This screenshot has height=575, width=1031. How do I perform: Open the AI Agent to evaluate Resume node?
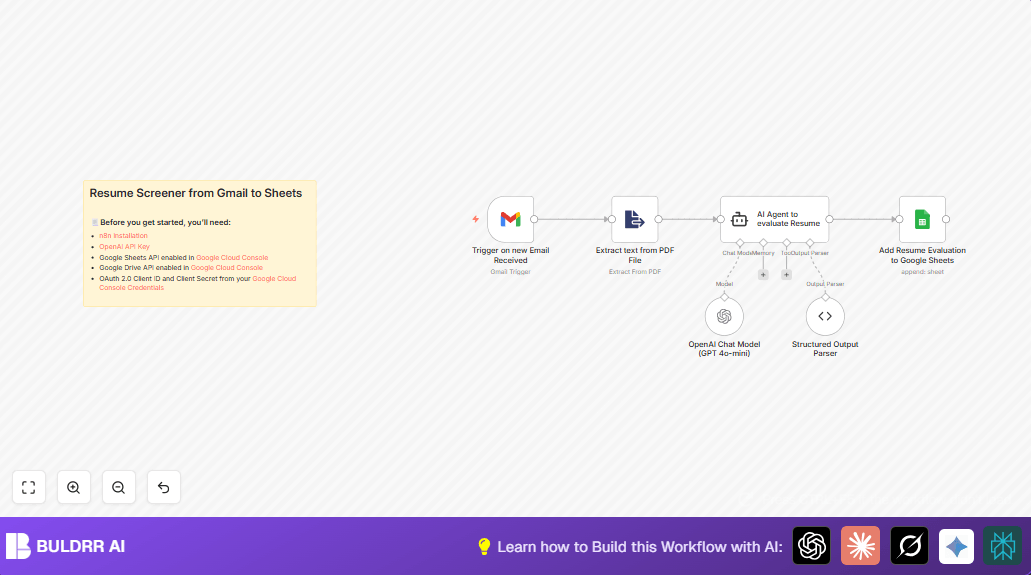pyautogui.click(x=775, y=219)
